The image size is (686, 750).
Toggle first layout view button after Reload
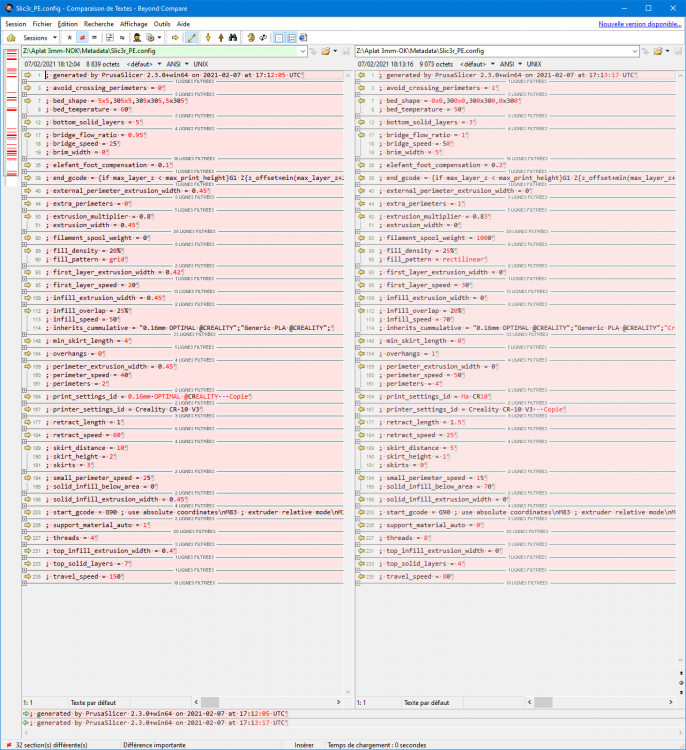click(279, 37)
